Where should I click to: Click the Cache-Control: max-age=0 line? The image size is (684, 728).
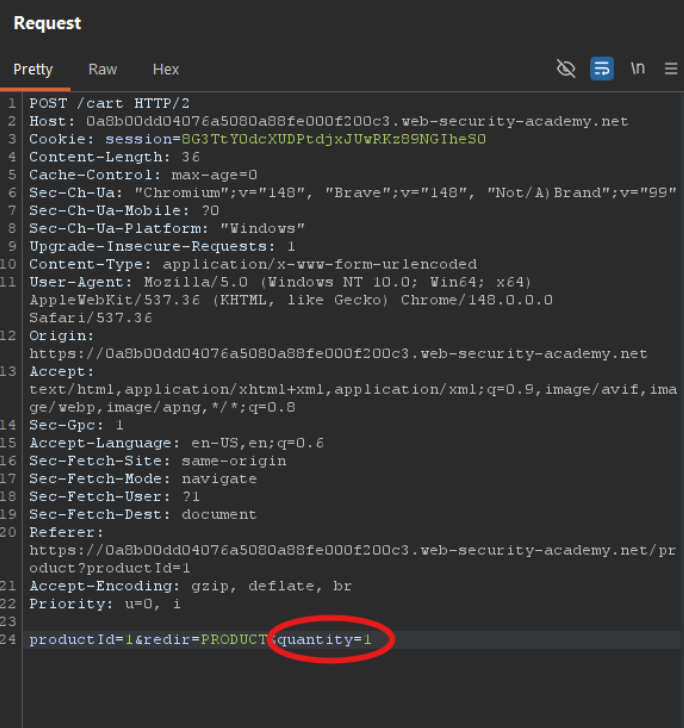pos(143,175)
